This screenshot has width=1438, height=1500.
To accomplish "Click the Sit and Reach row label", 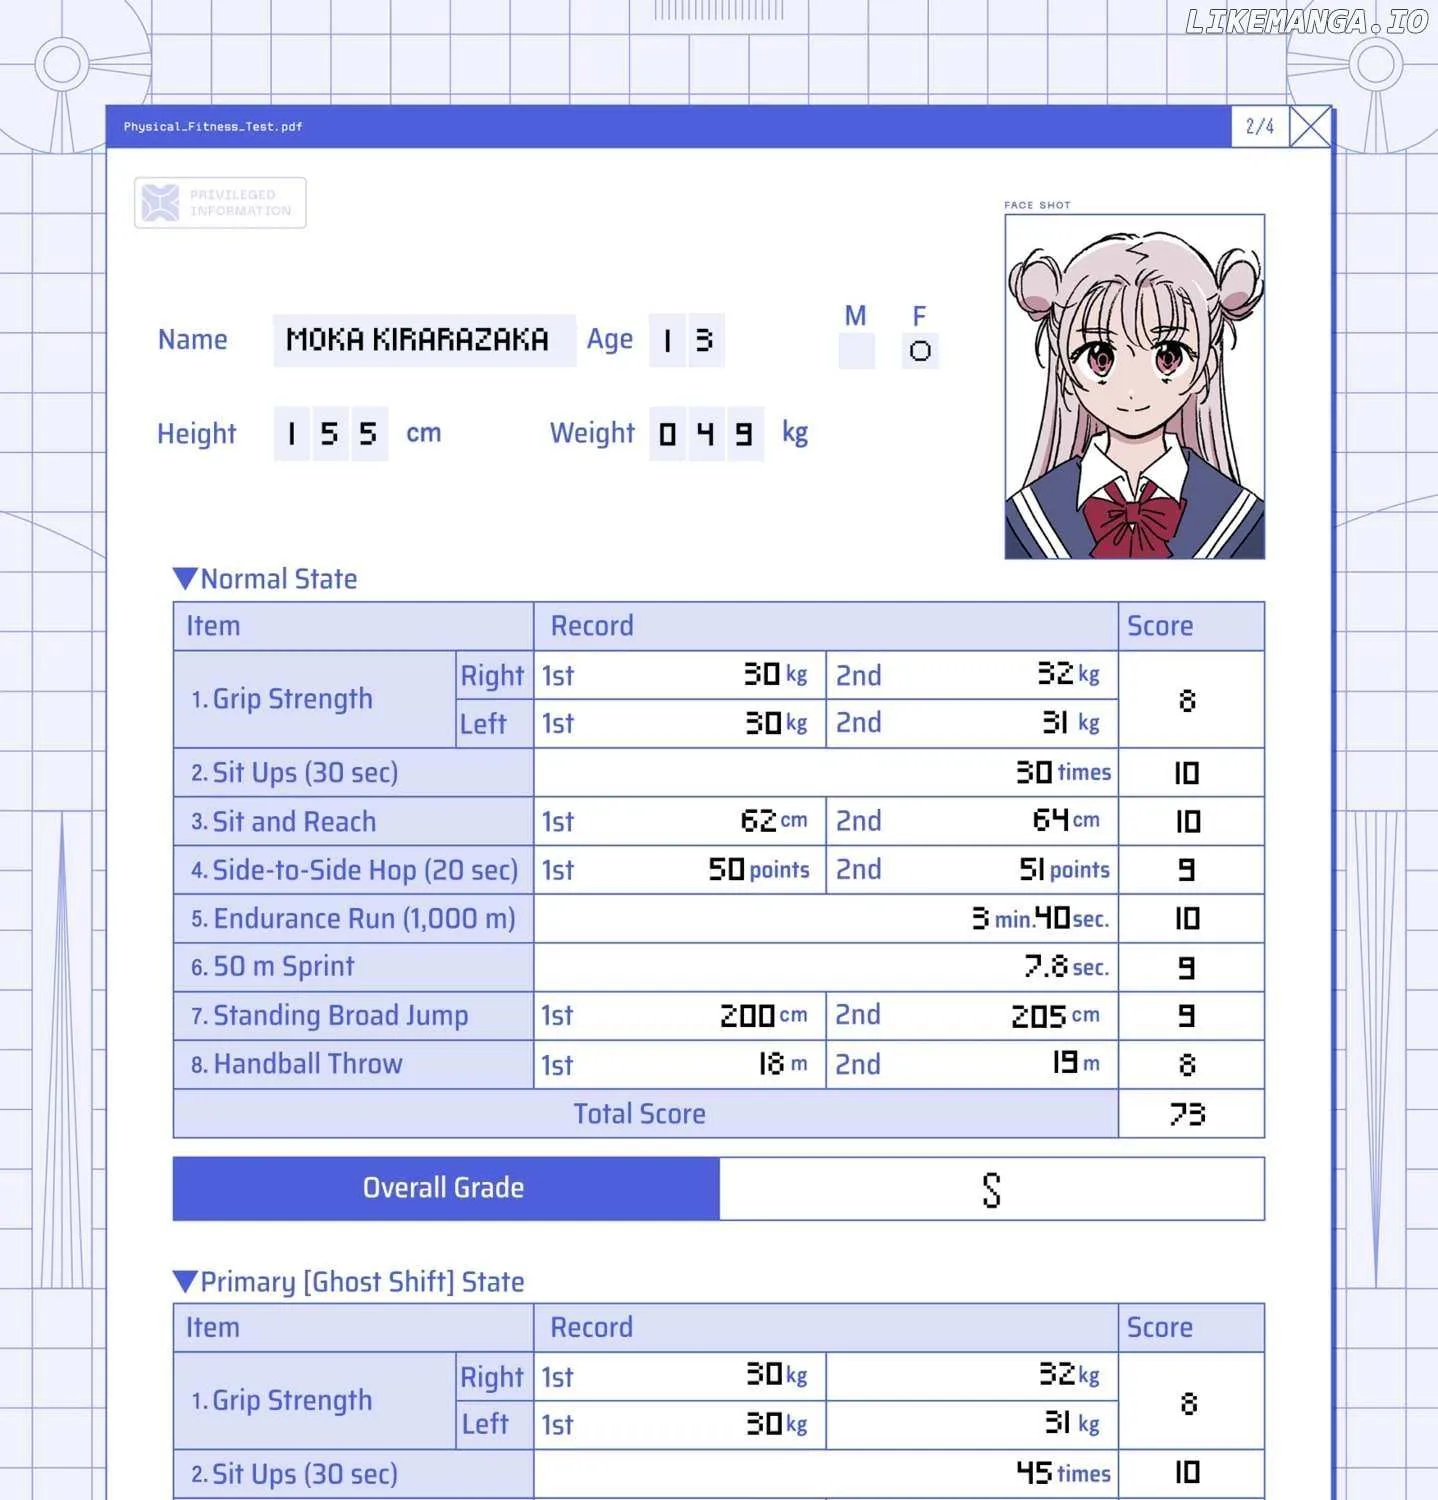I will pyautogui.click(x=284, y=822).
